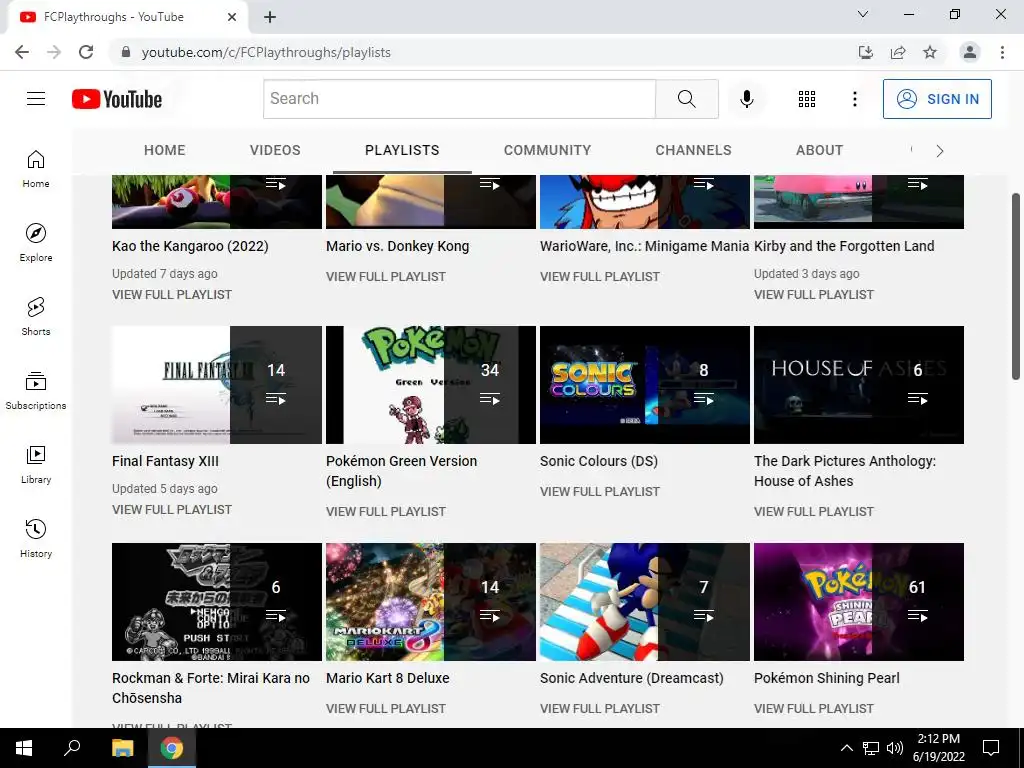Open volume control in system tray
Screen dimensions: 1024x768
pos(895,748)
